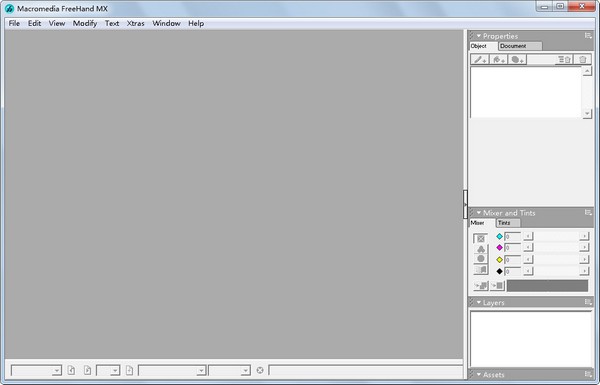Select the CMYK mixer mode icon

click(x=481, y=238)
